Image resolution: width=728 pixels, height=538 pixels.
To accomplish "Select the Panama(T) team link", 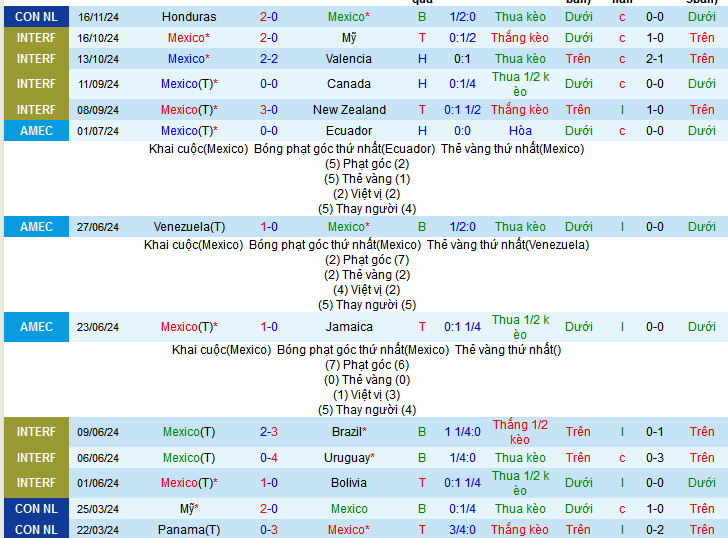I will pos(189,530).
